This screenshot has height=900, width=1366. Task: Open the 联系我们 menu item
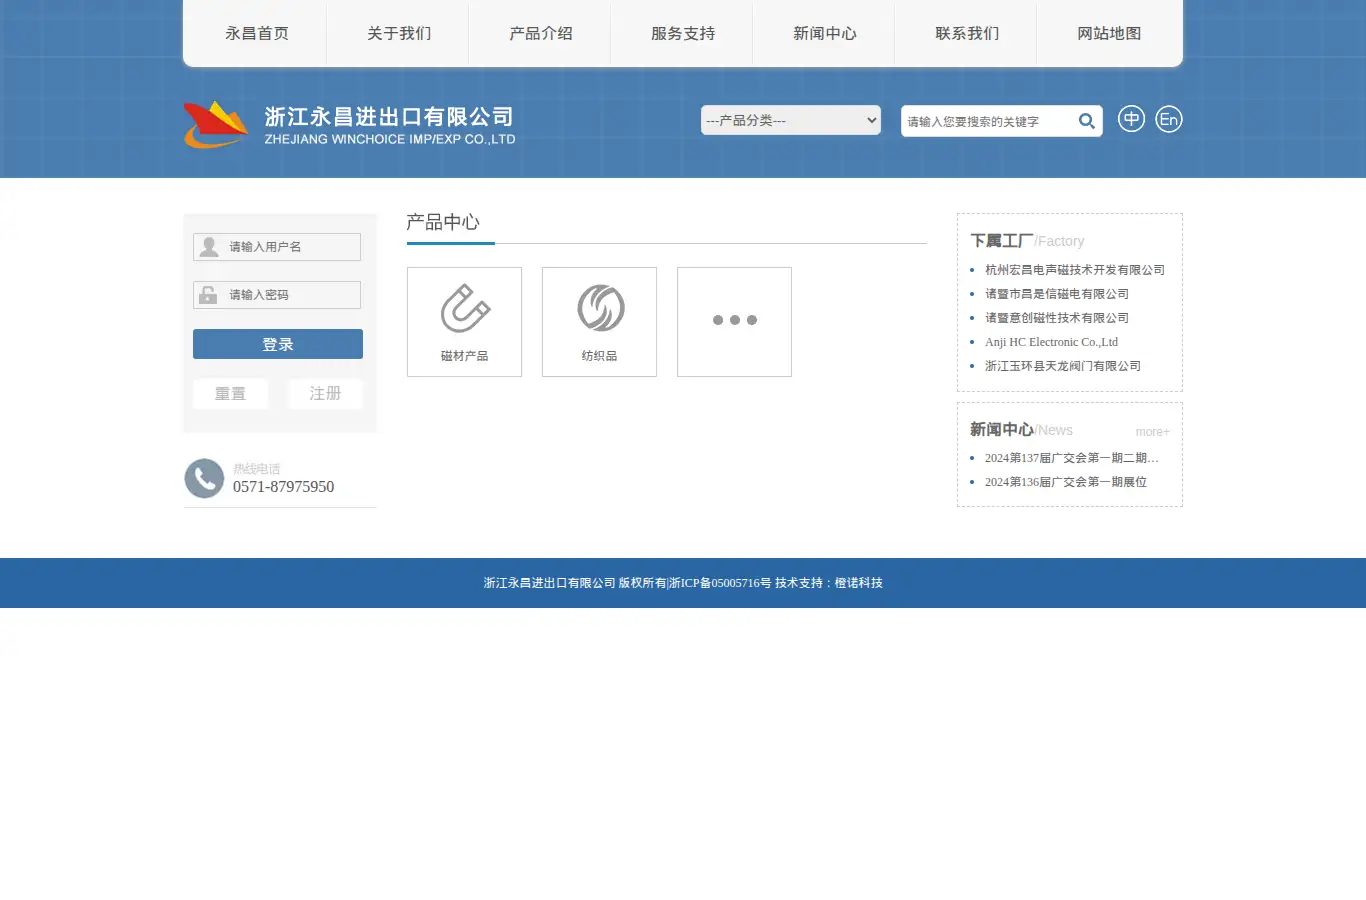966,33
